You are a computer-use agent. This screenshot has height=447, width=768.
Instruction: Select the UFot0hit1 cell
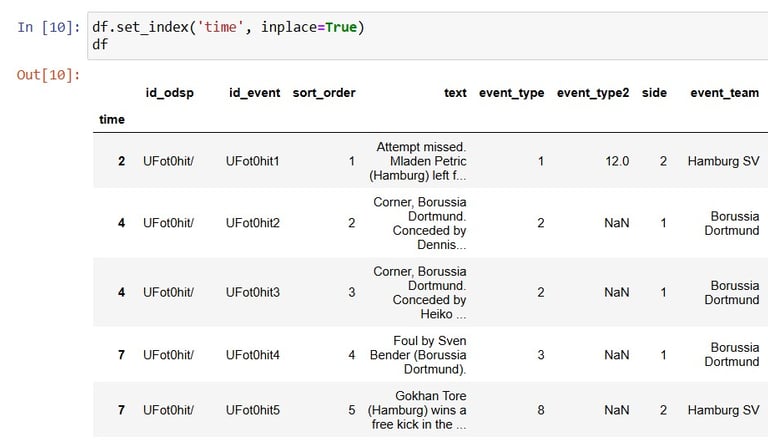(x=252, y=161)
